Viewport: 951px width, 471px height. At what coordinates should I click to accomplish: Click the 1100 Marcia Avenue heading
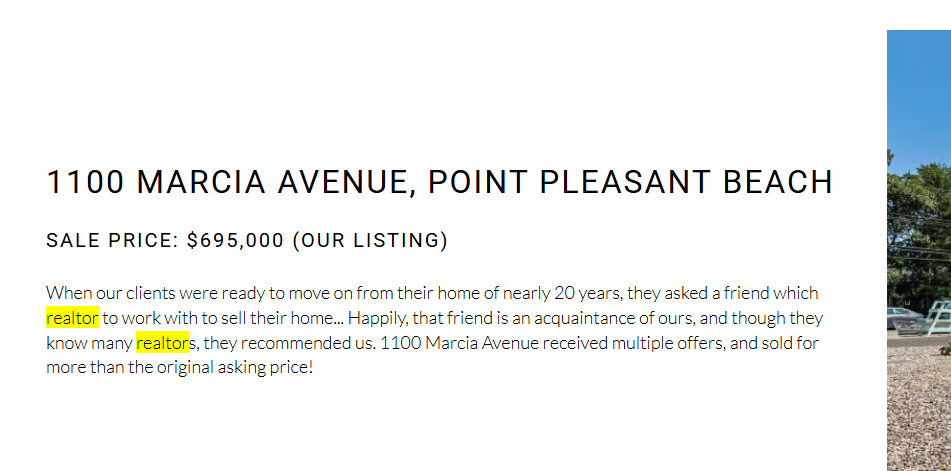point(439,182)
